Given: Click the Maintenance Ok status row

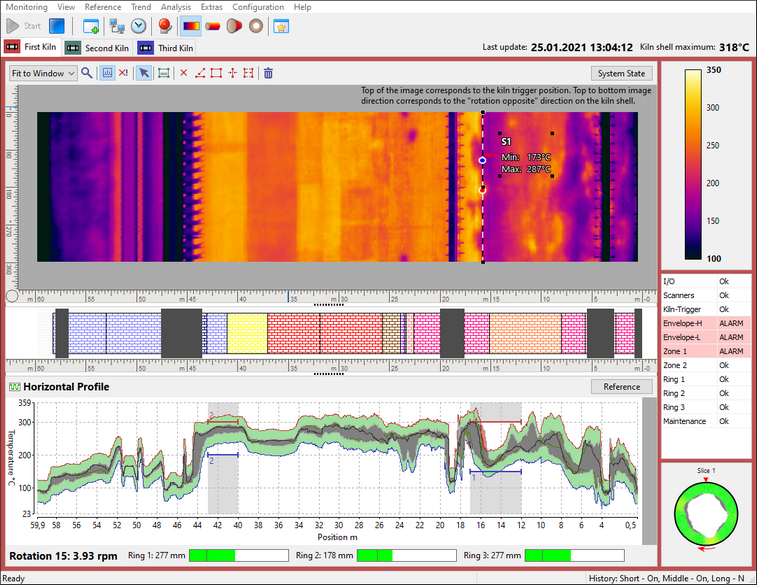Looking at the screenshot, I should (x=705, y=421).
